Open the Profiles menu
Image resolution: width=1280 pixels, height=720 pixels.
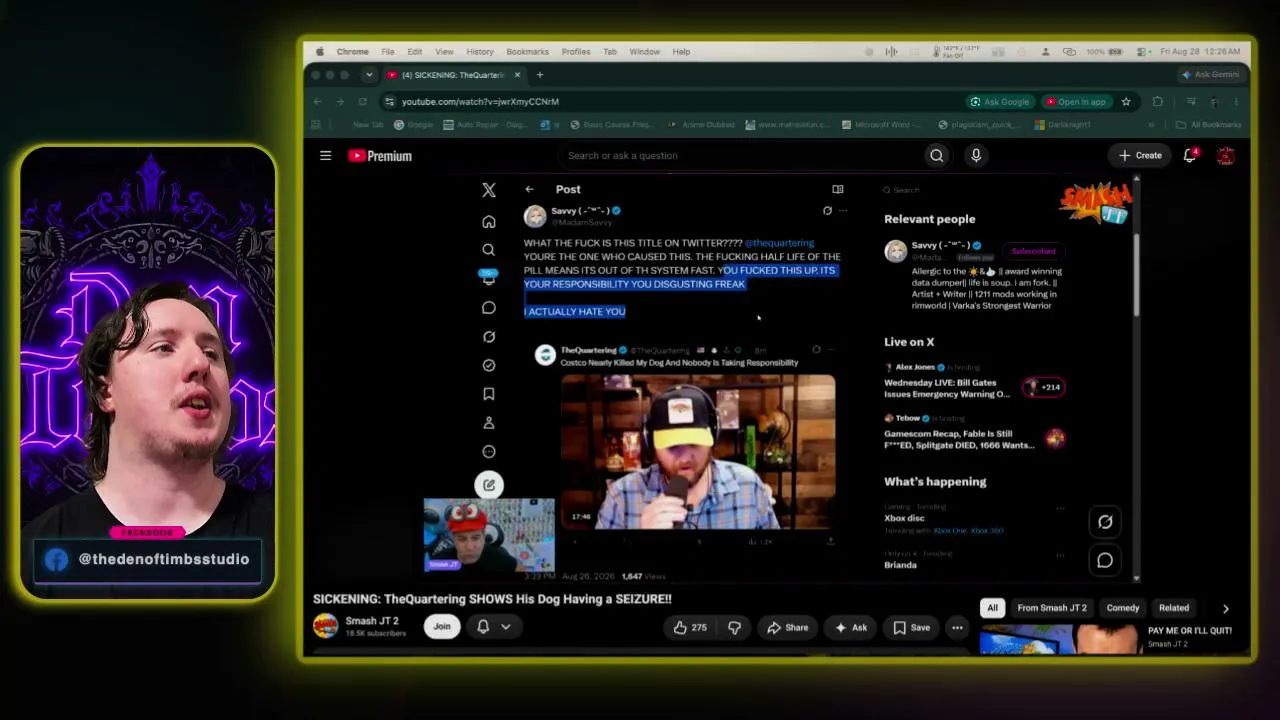576,52
